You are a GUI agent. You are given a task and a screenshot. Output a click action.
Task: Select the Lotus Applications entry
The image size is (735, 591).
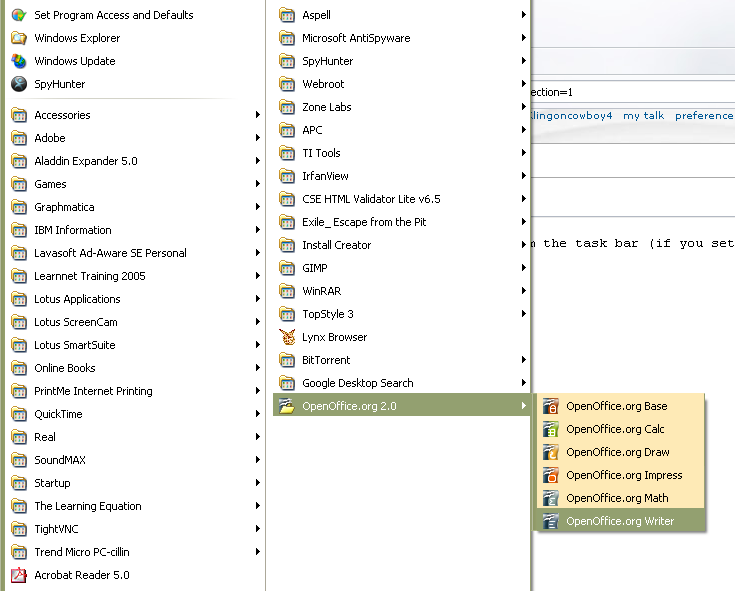point(135,299)
